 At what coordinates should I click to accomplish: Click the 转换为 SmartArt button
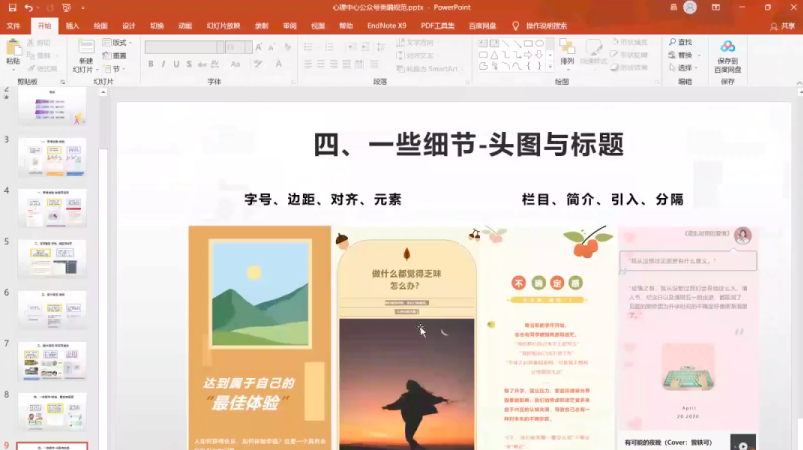point(427,69)
